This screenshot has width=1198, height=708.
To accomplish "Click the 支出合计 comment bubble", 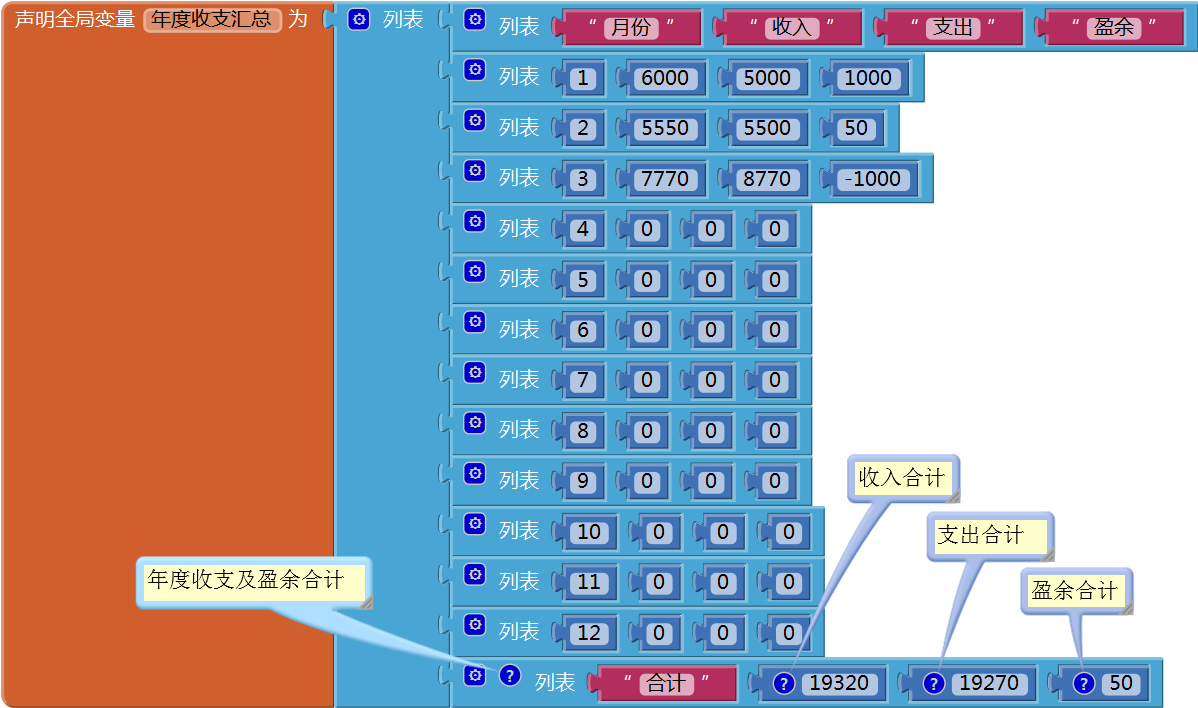I will [990, 535].
